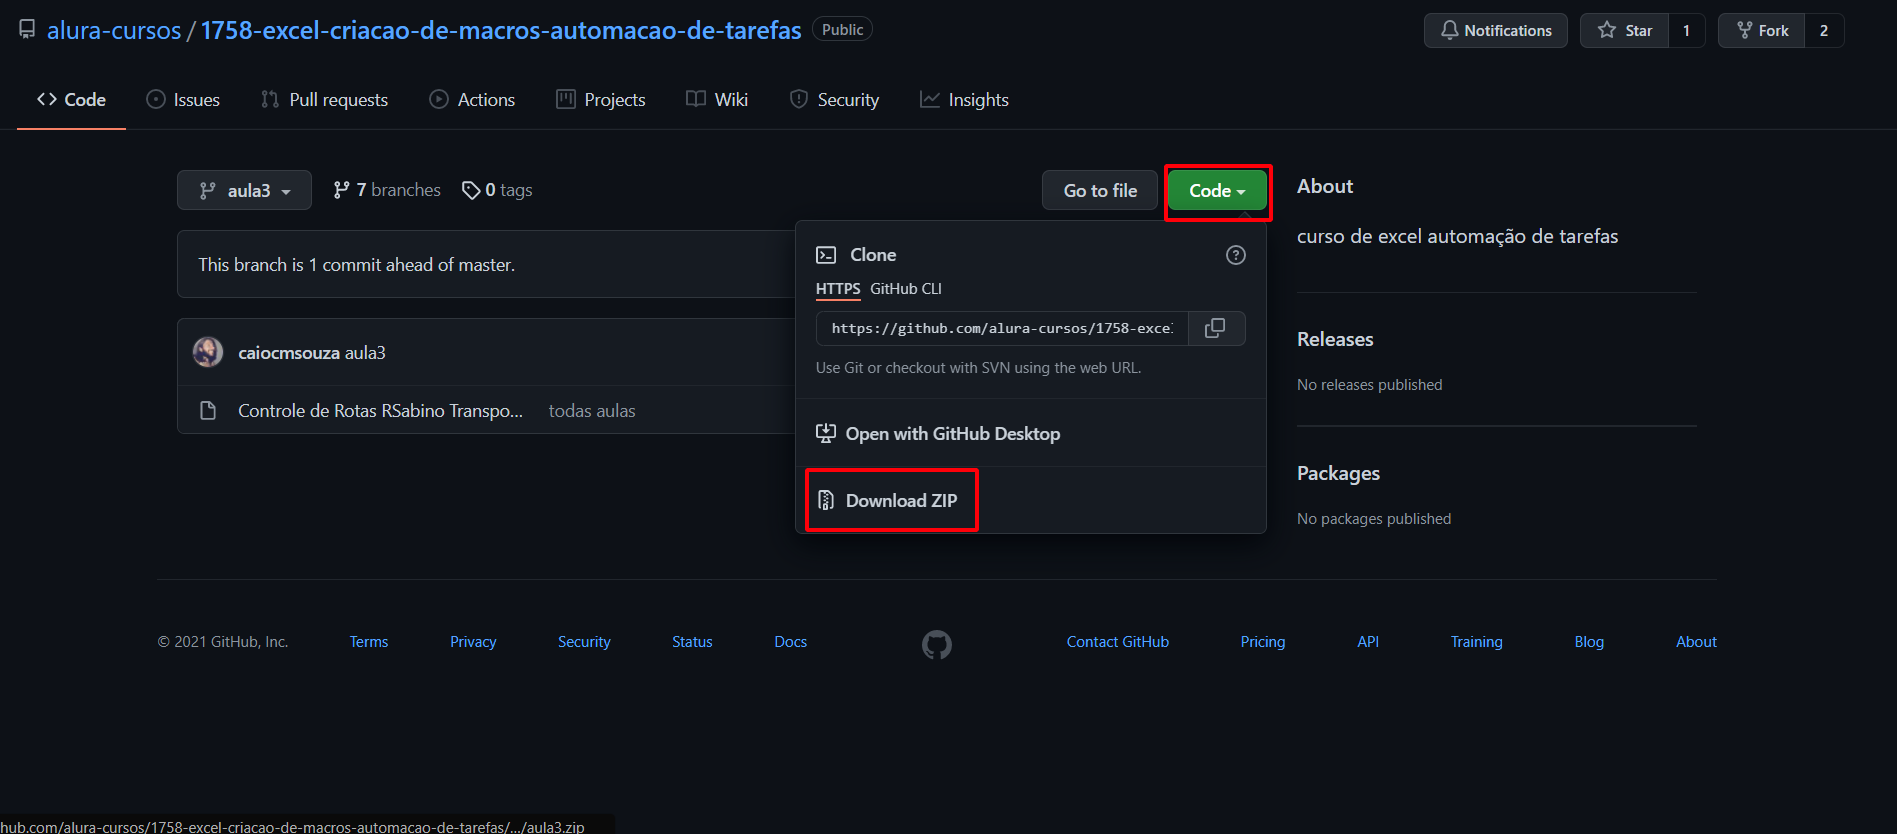Screen dimensions: 1897x834
Task: Select the HTTPS clone option
Action: 838,289
